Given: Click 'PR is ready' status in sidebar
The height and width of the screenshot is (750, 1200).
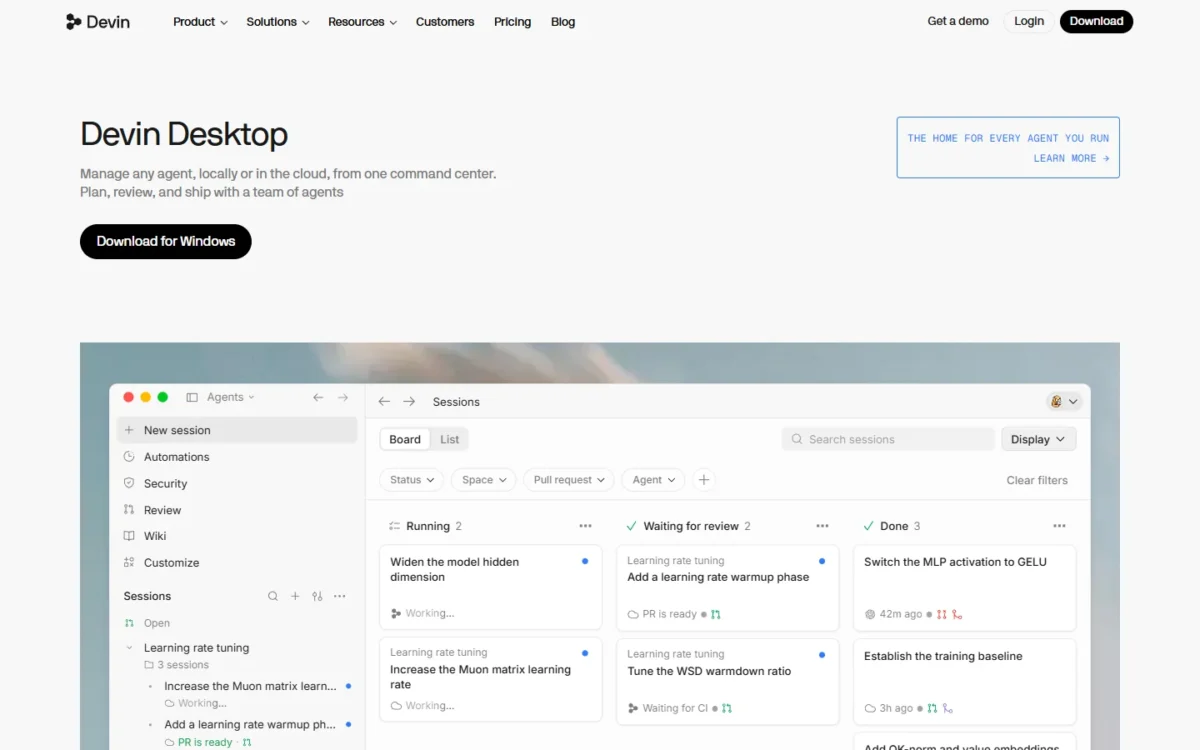Looking at the screenshot, I should (x=205, y=743).
